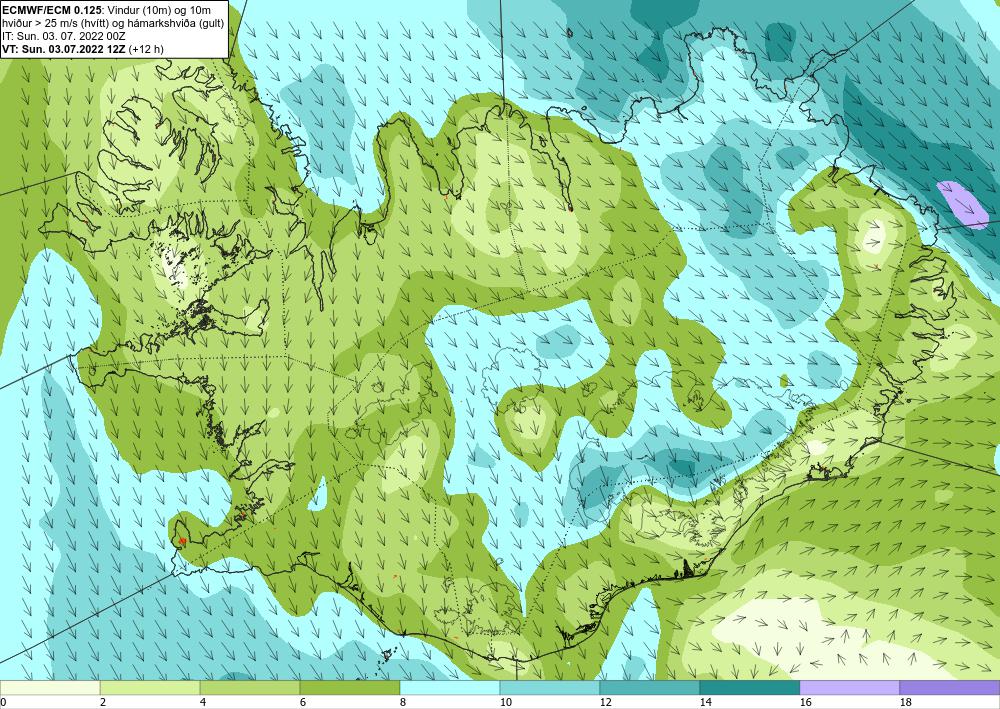Image resolution: width=1000 pixels, height=709 pixels.
Task: Select the 8–10 m/s light cyan legend swatch
Action: (x=450, y=688)
